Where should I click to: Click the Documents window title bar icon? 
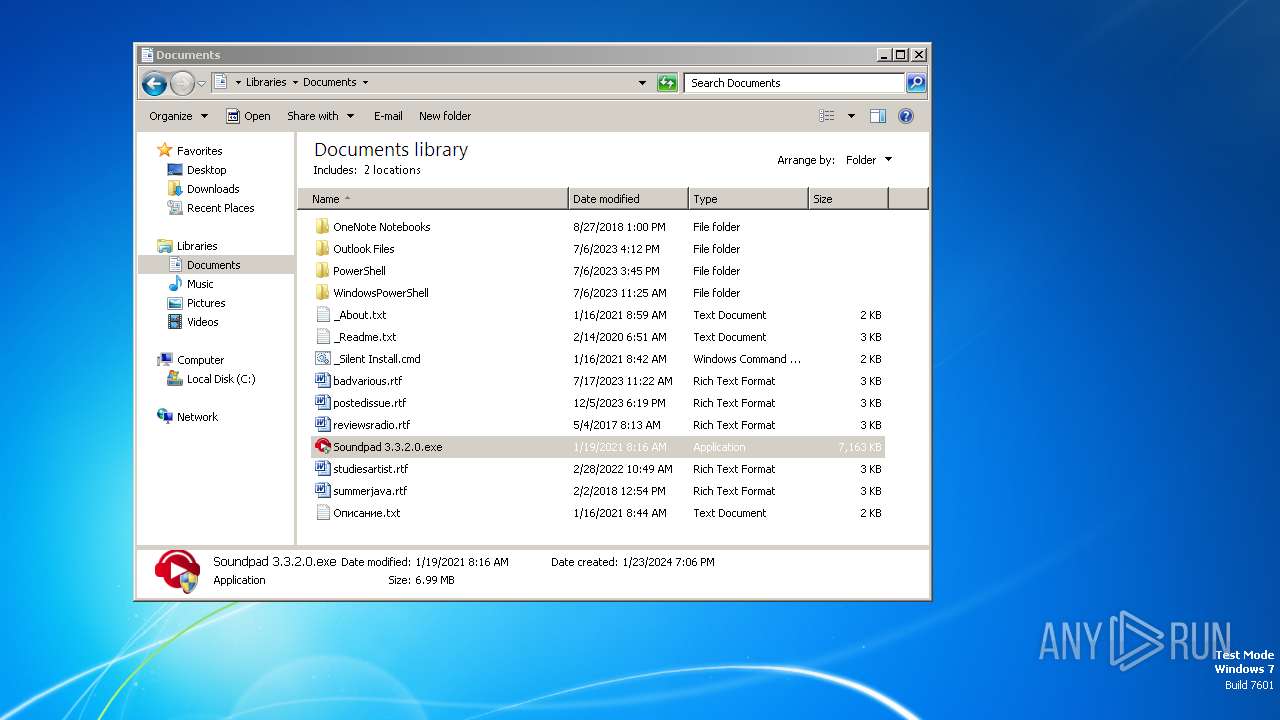[x=147, y=55]
